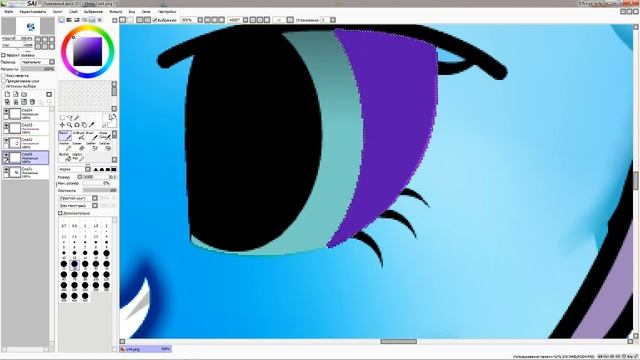Viewport: 640px width, 360px height.
Task: Pick a shade in color square
Action: point(87,51)
